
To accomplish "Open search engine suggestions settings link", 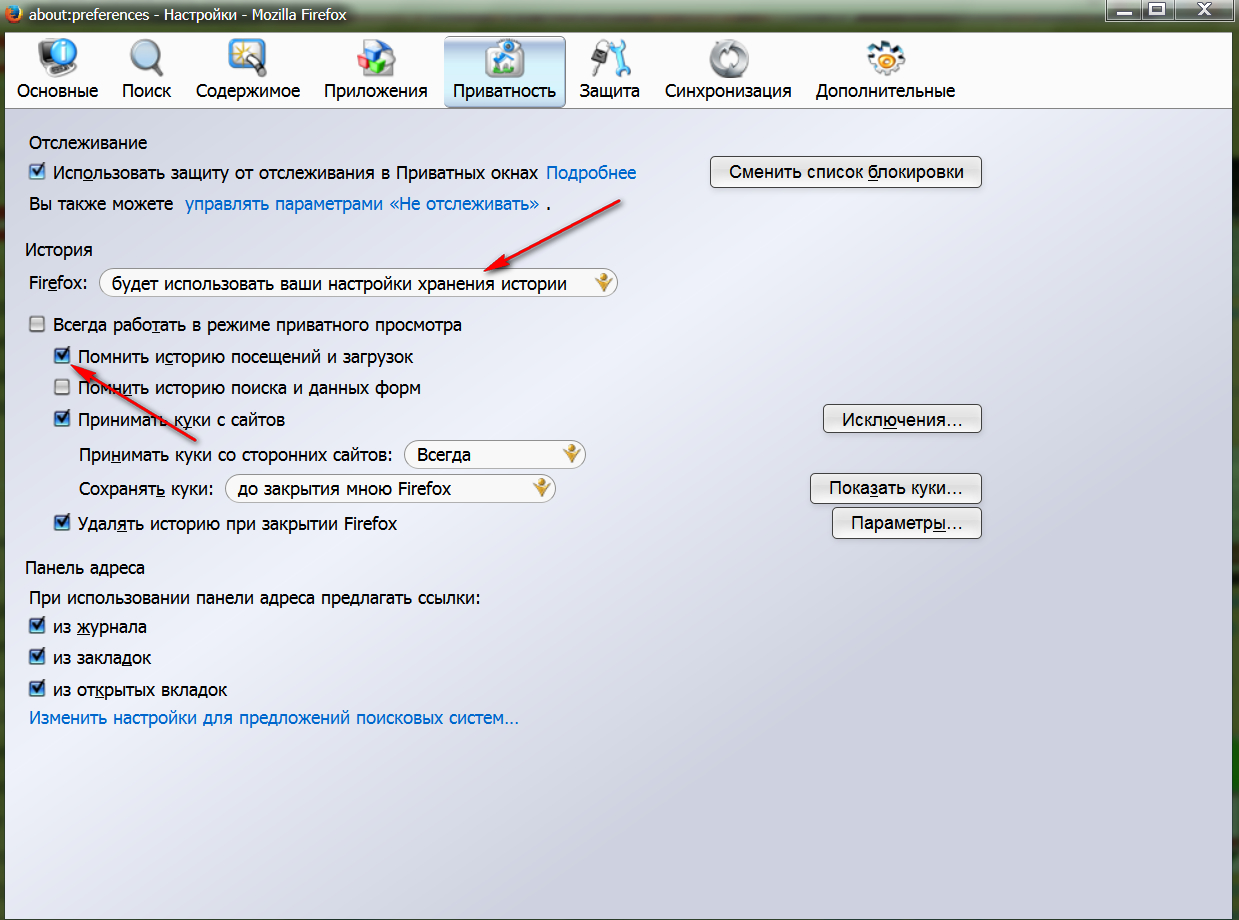I will pyautogui.click(x=274, y=718).
